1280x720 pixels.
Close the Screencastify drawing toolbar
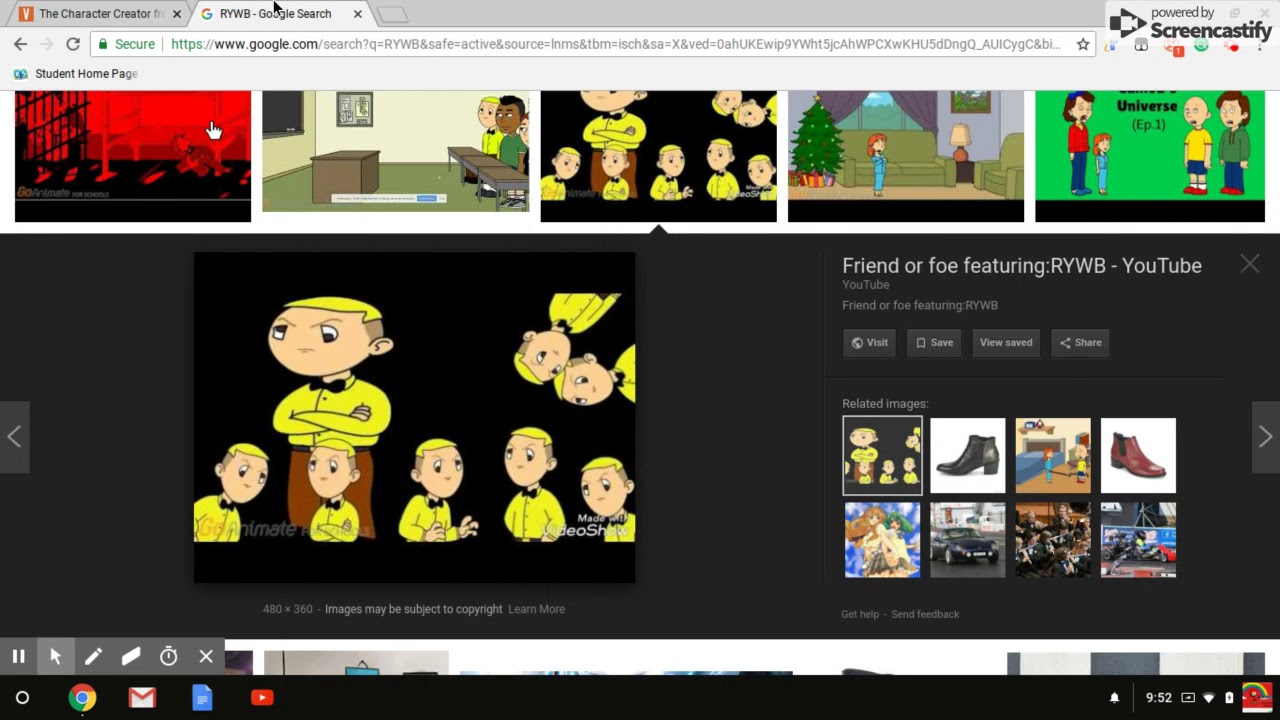click(x=206, y=657)
